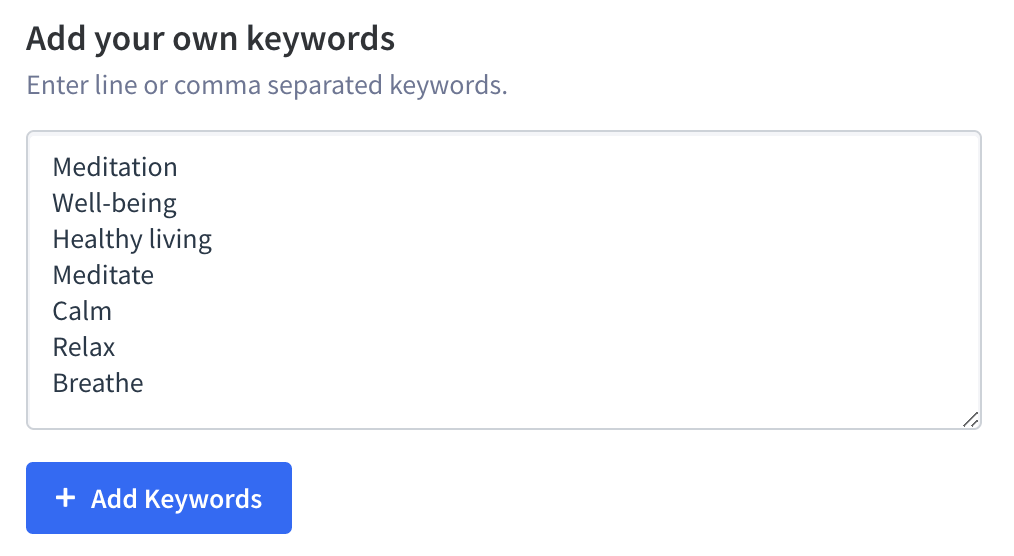The height and width of the screenshot is (556, 1014).
Task: Place cursor on the Meditate keyword
Action: click(103, 275)
